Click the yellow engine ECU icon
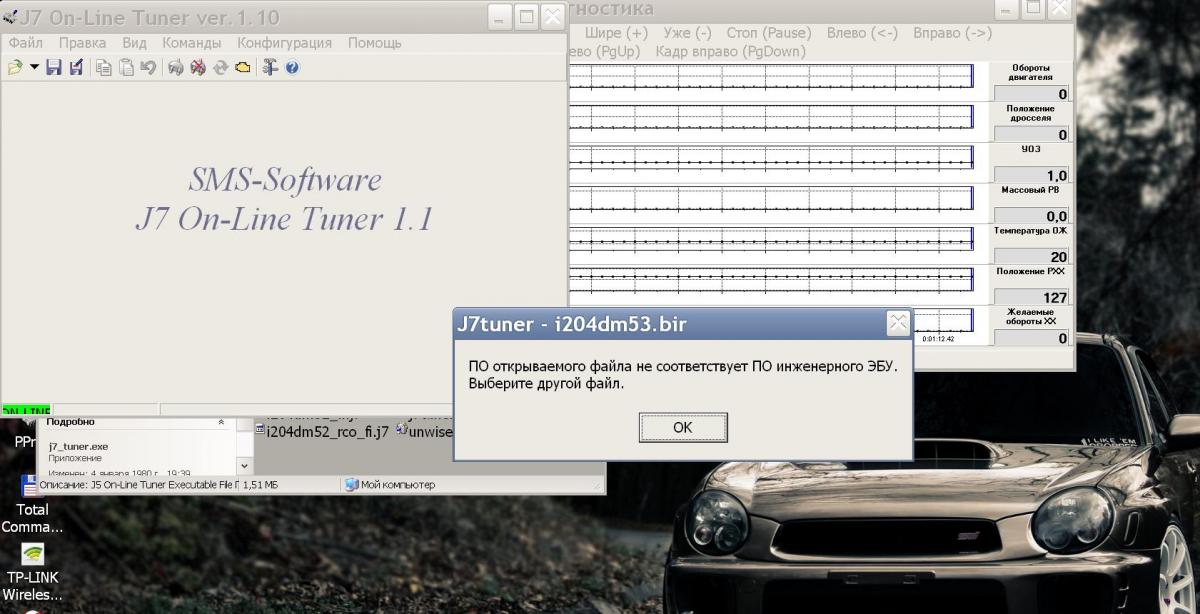 point(242,67)
